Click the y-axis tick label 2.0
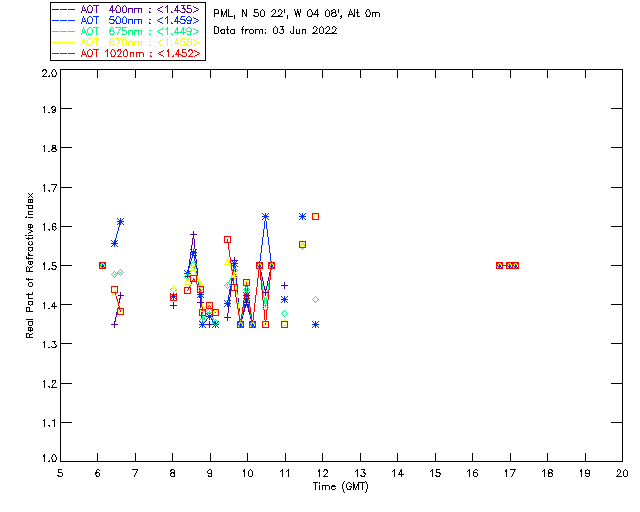This screenshot has height=512, width=640. [x=49, y=73]
